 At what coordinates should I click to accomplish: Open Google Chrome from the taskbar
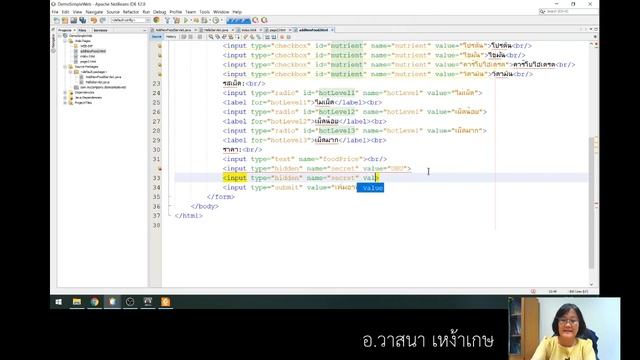click(x=95, y=302)
